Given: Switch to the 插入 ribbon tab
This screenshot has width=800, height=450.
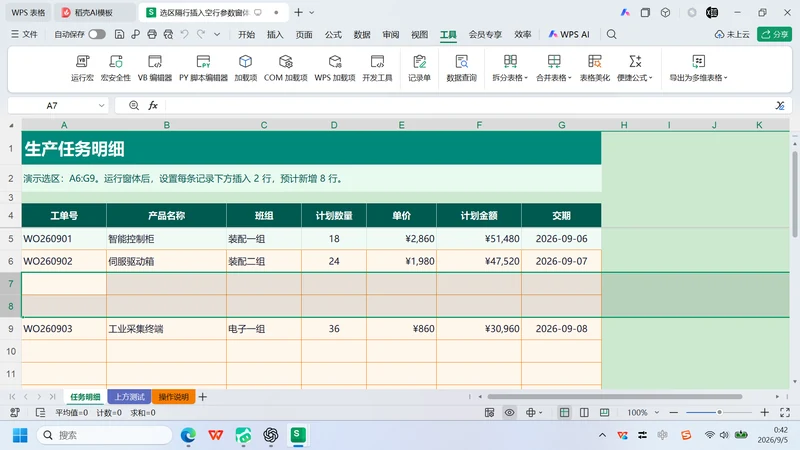Looking at the screenshot, I should coord(275,34).
